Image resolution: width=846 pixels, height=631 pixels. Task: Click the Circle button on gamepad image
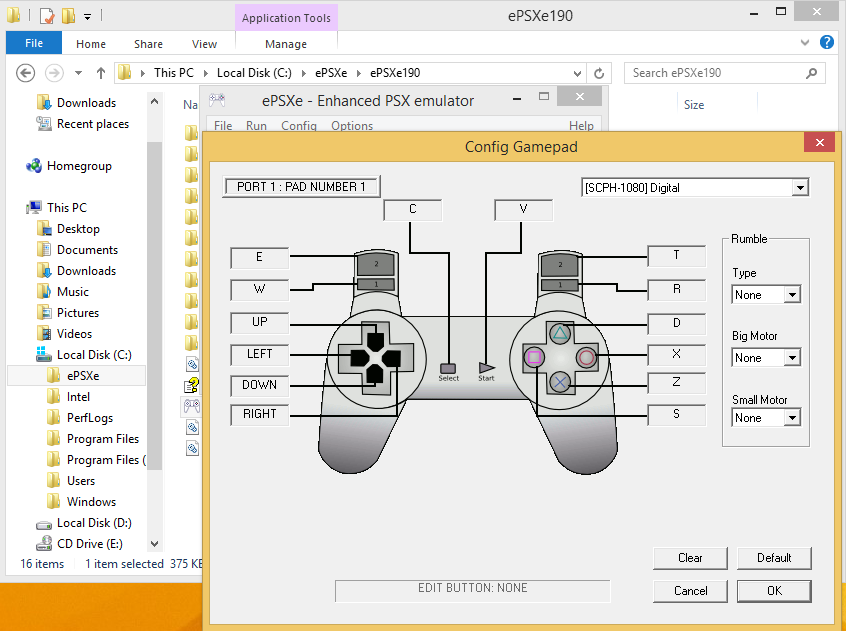pyautogui.click(x=586, y=357)
